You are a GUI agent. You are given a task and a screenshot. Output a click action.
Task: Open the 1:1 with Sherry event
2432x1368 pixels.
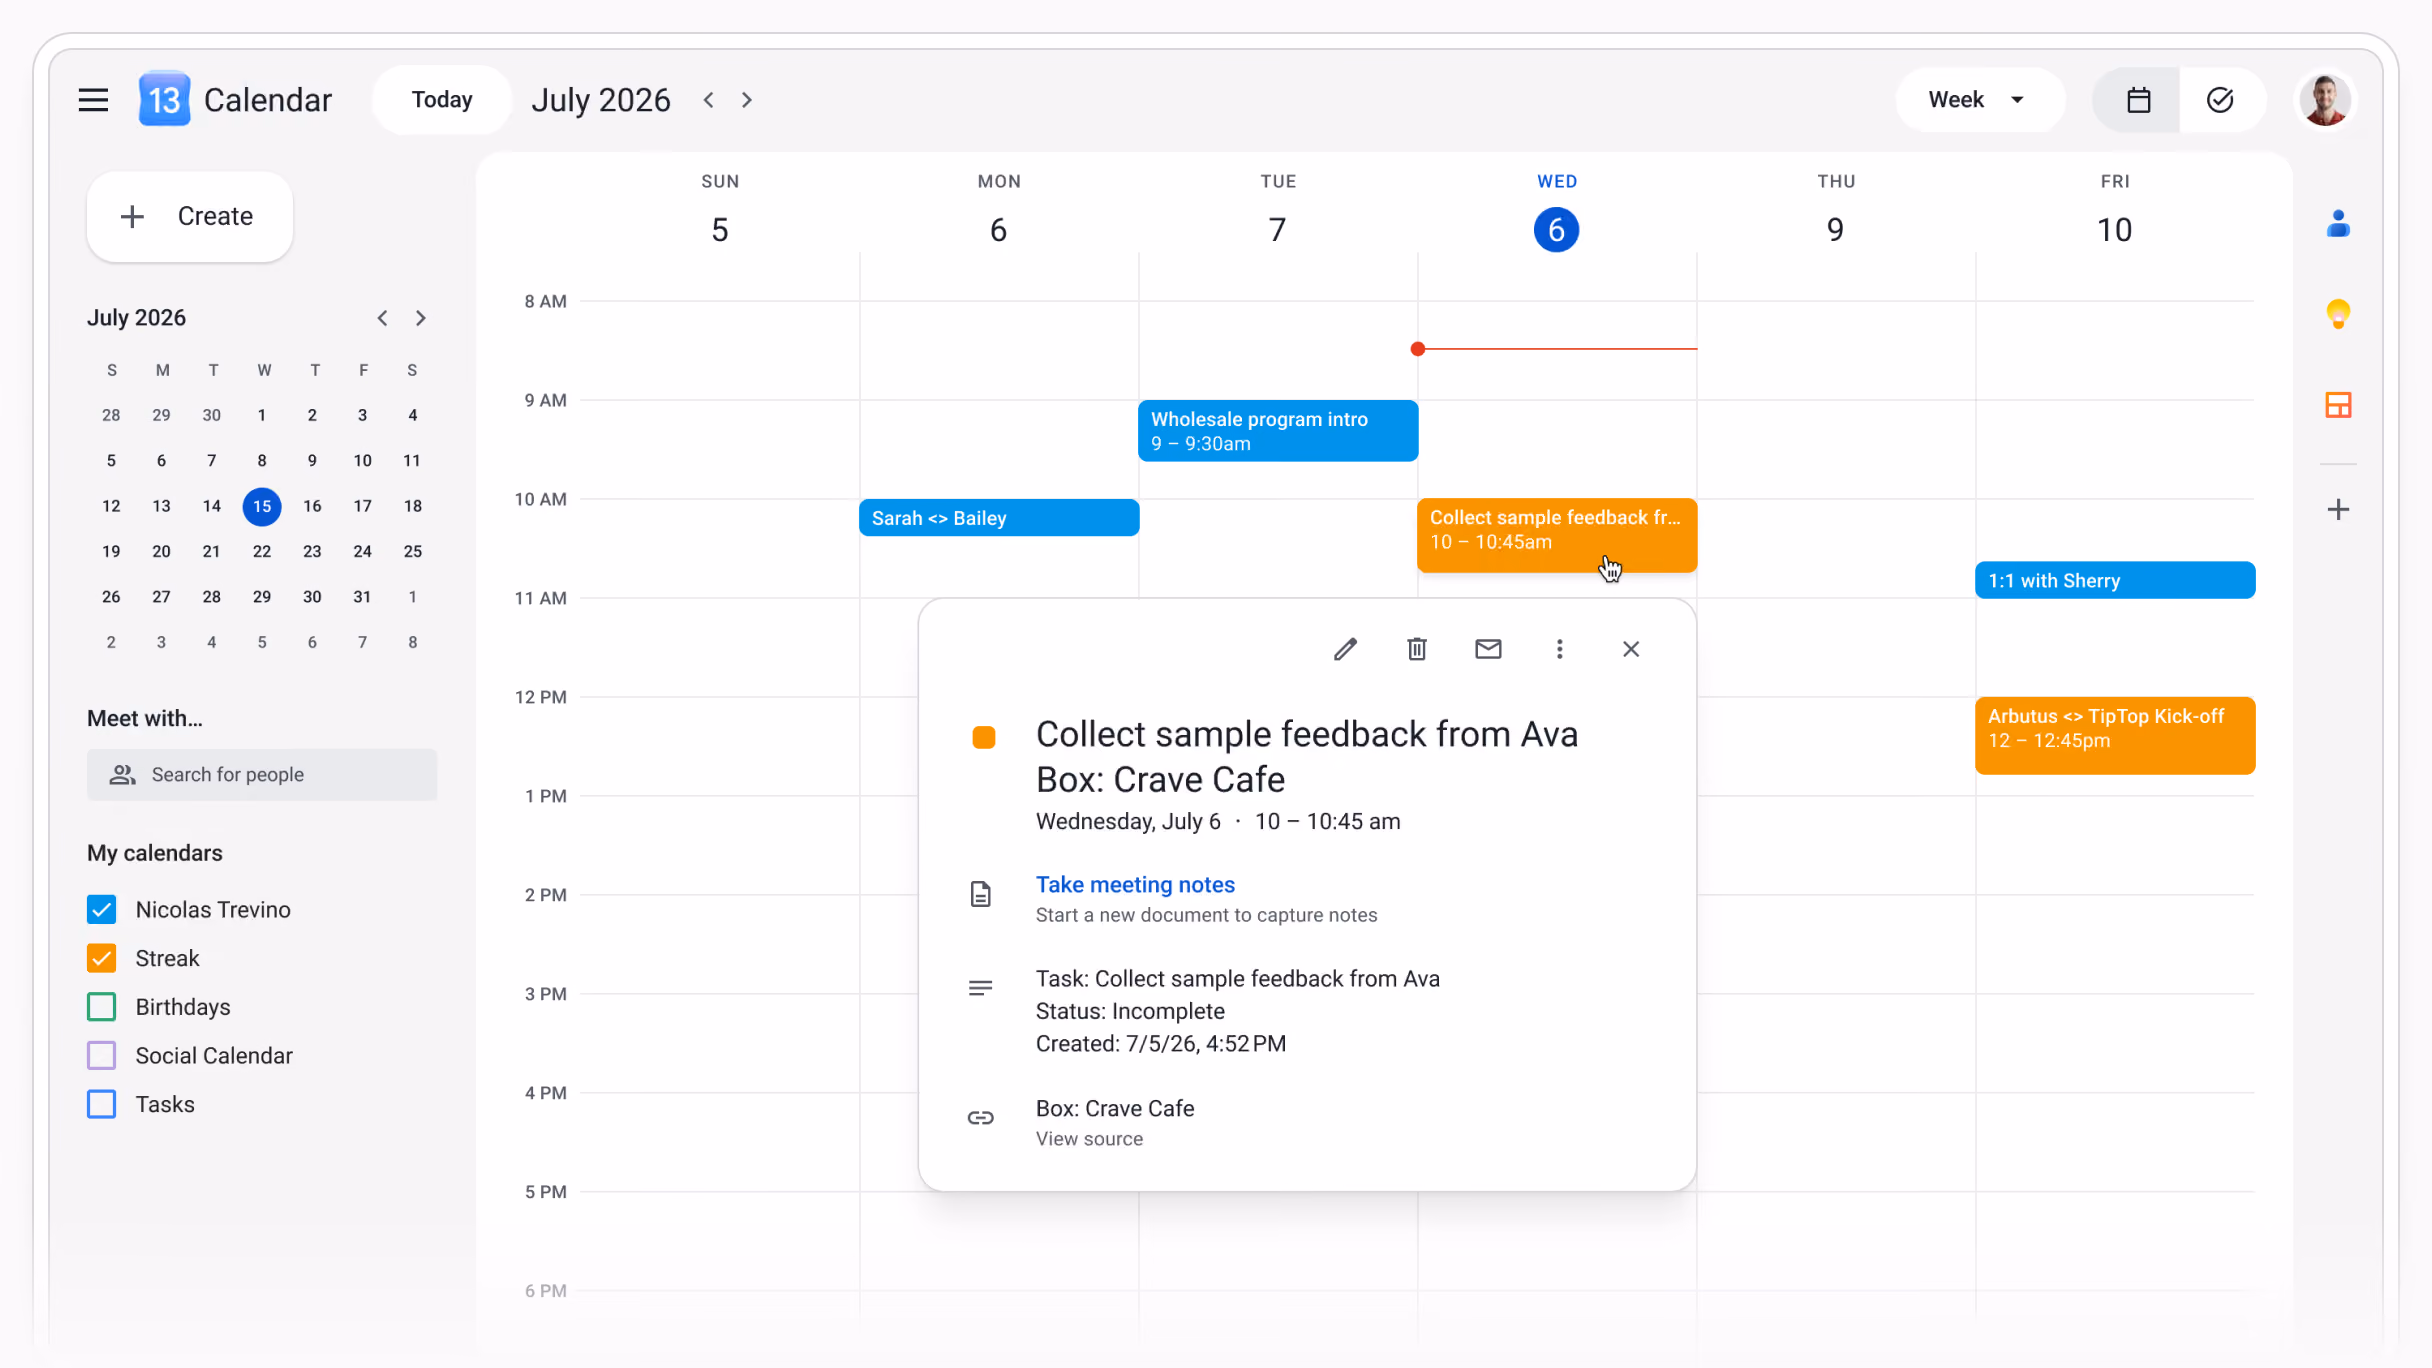pyautogui.click(x=2115, y=581)
